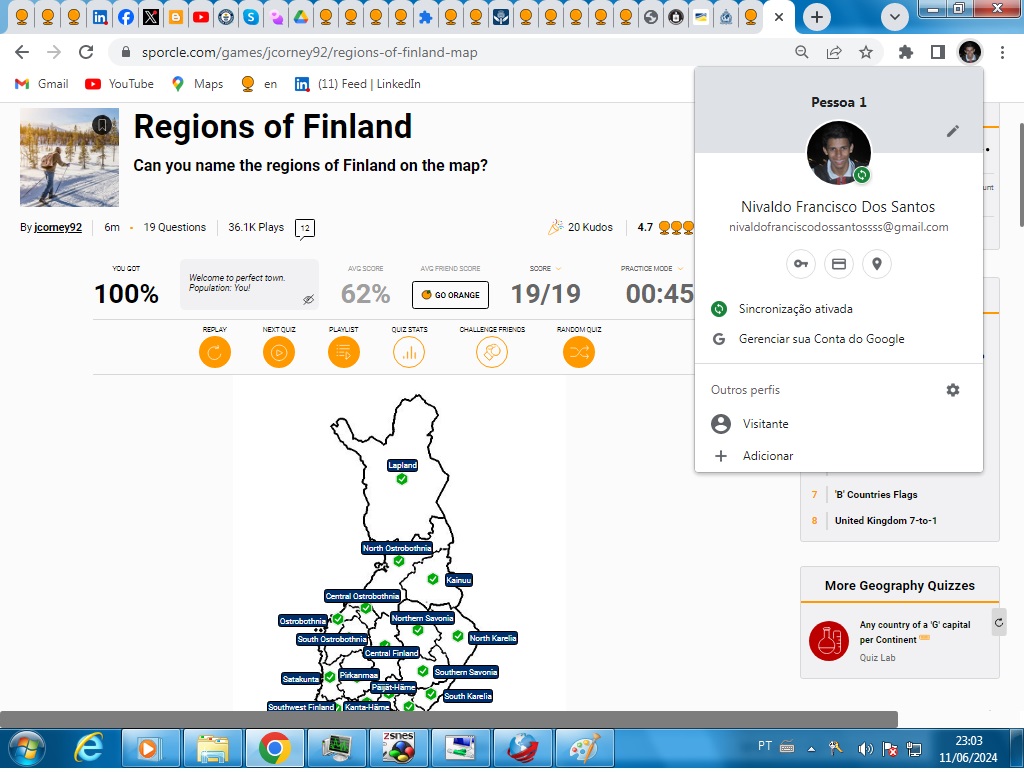1024x772 pixels.
Task: View Quiz Stats via its icon
Action: pos(409,352)
